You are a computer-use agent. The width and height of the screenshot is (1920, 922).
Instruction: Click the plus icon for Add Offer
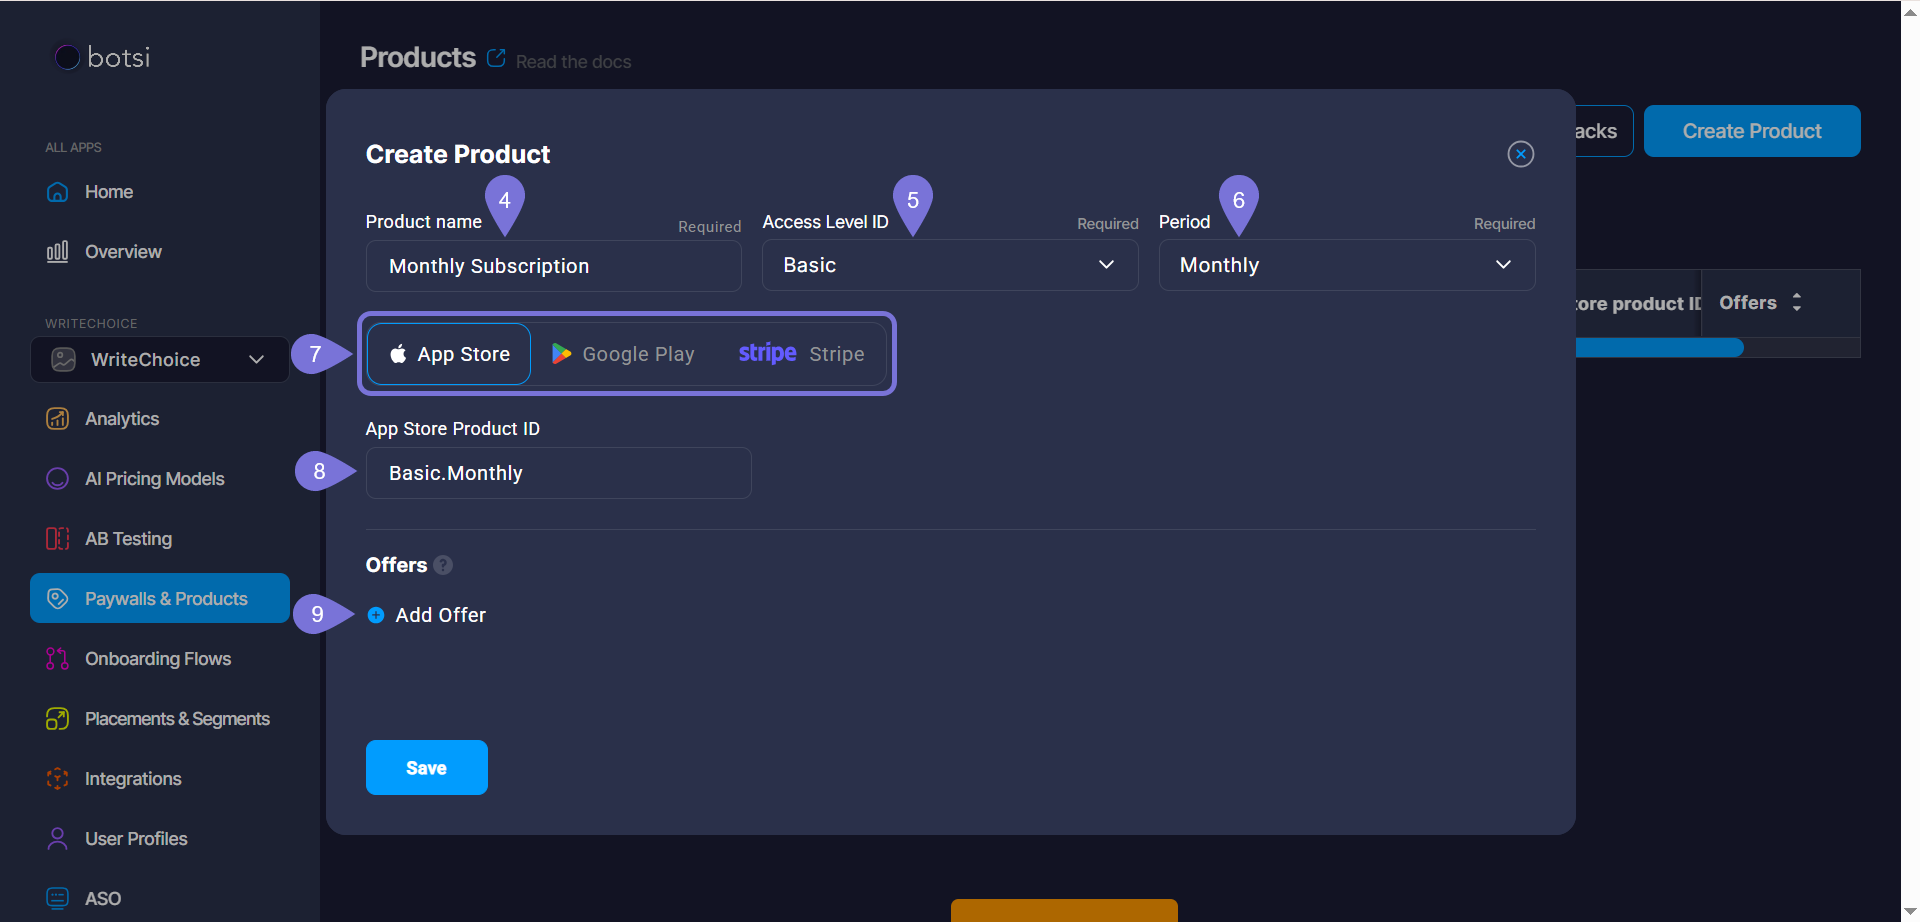376,615
